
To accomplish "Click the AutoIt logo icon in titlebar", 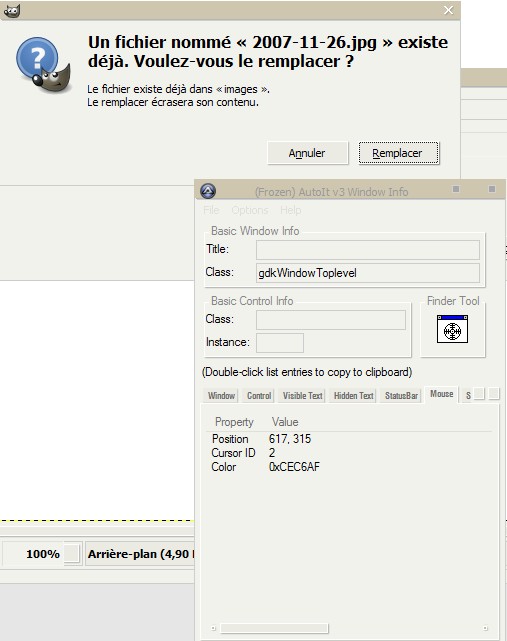I will coord(208,191).
